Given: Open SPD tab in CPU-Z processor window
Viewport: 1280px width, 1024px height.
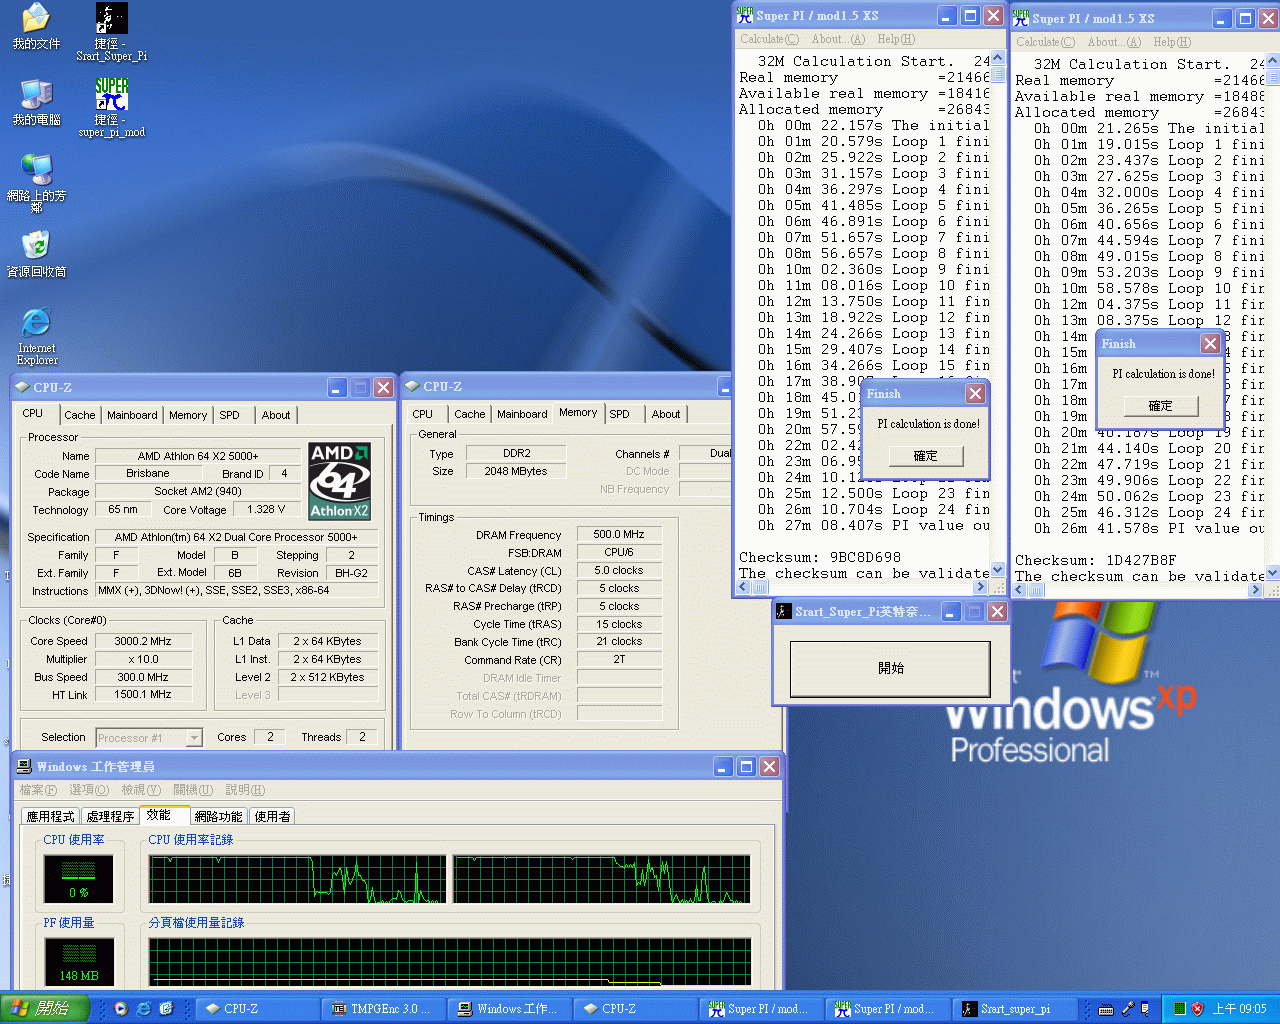Looking at the screenshot, I should (x=230, y=415).
